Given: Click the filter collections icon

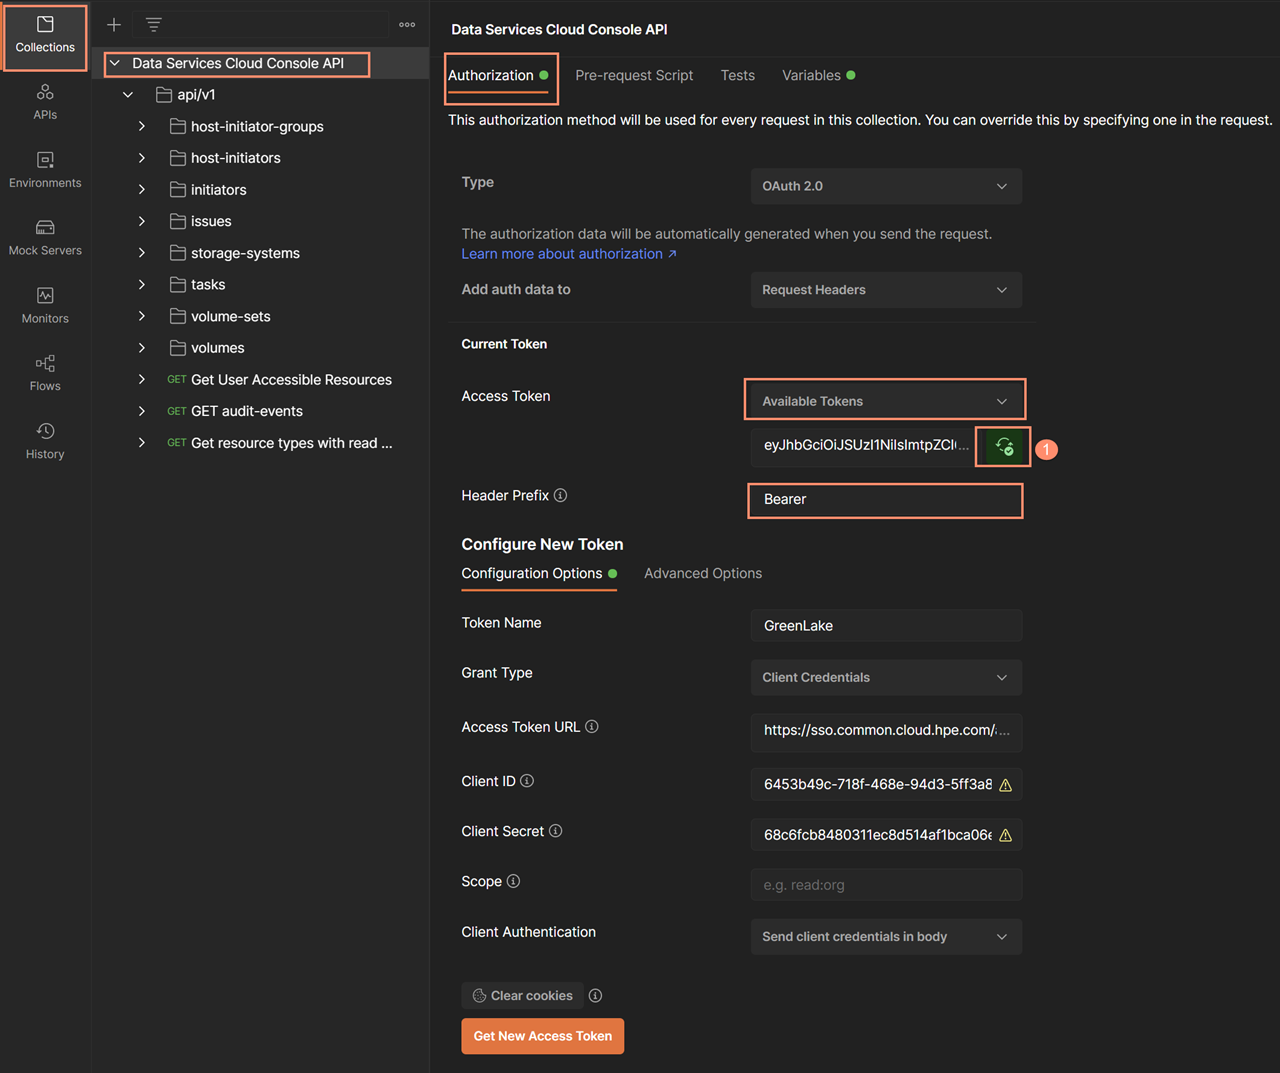Looking at the screenshot, I should 153,25.
